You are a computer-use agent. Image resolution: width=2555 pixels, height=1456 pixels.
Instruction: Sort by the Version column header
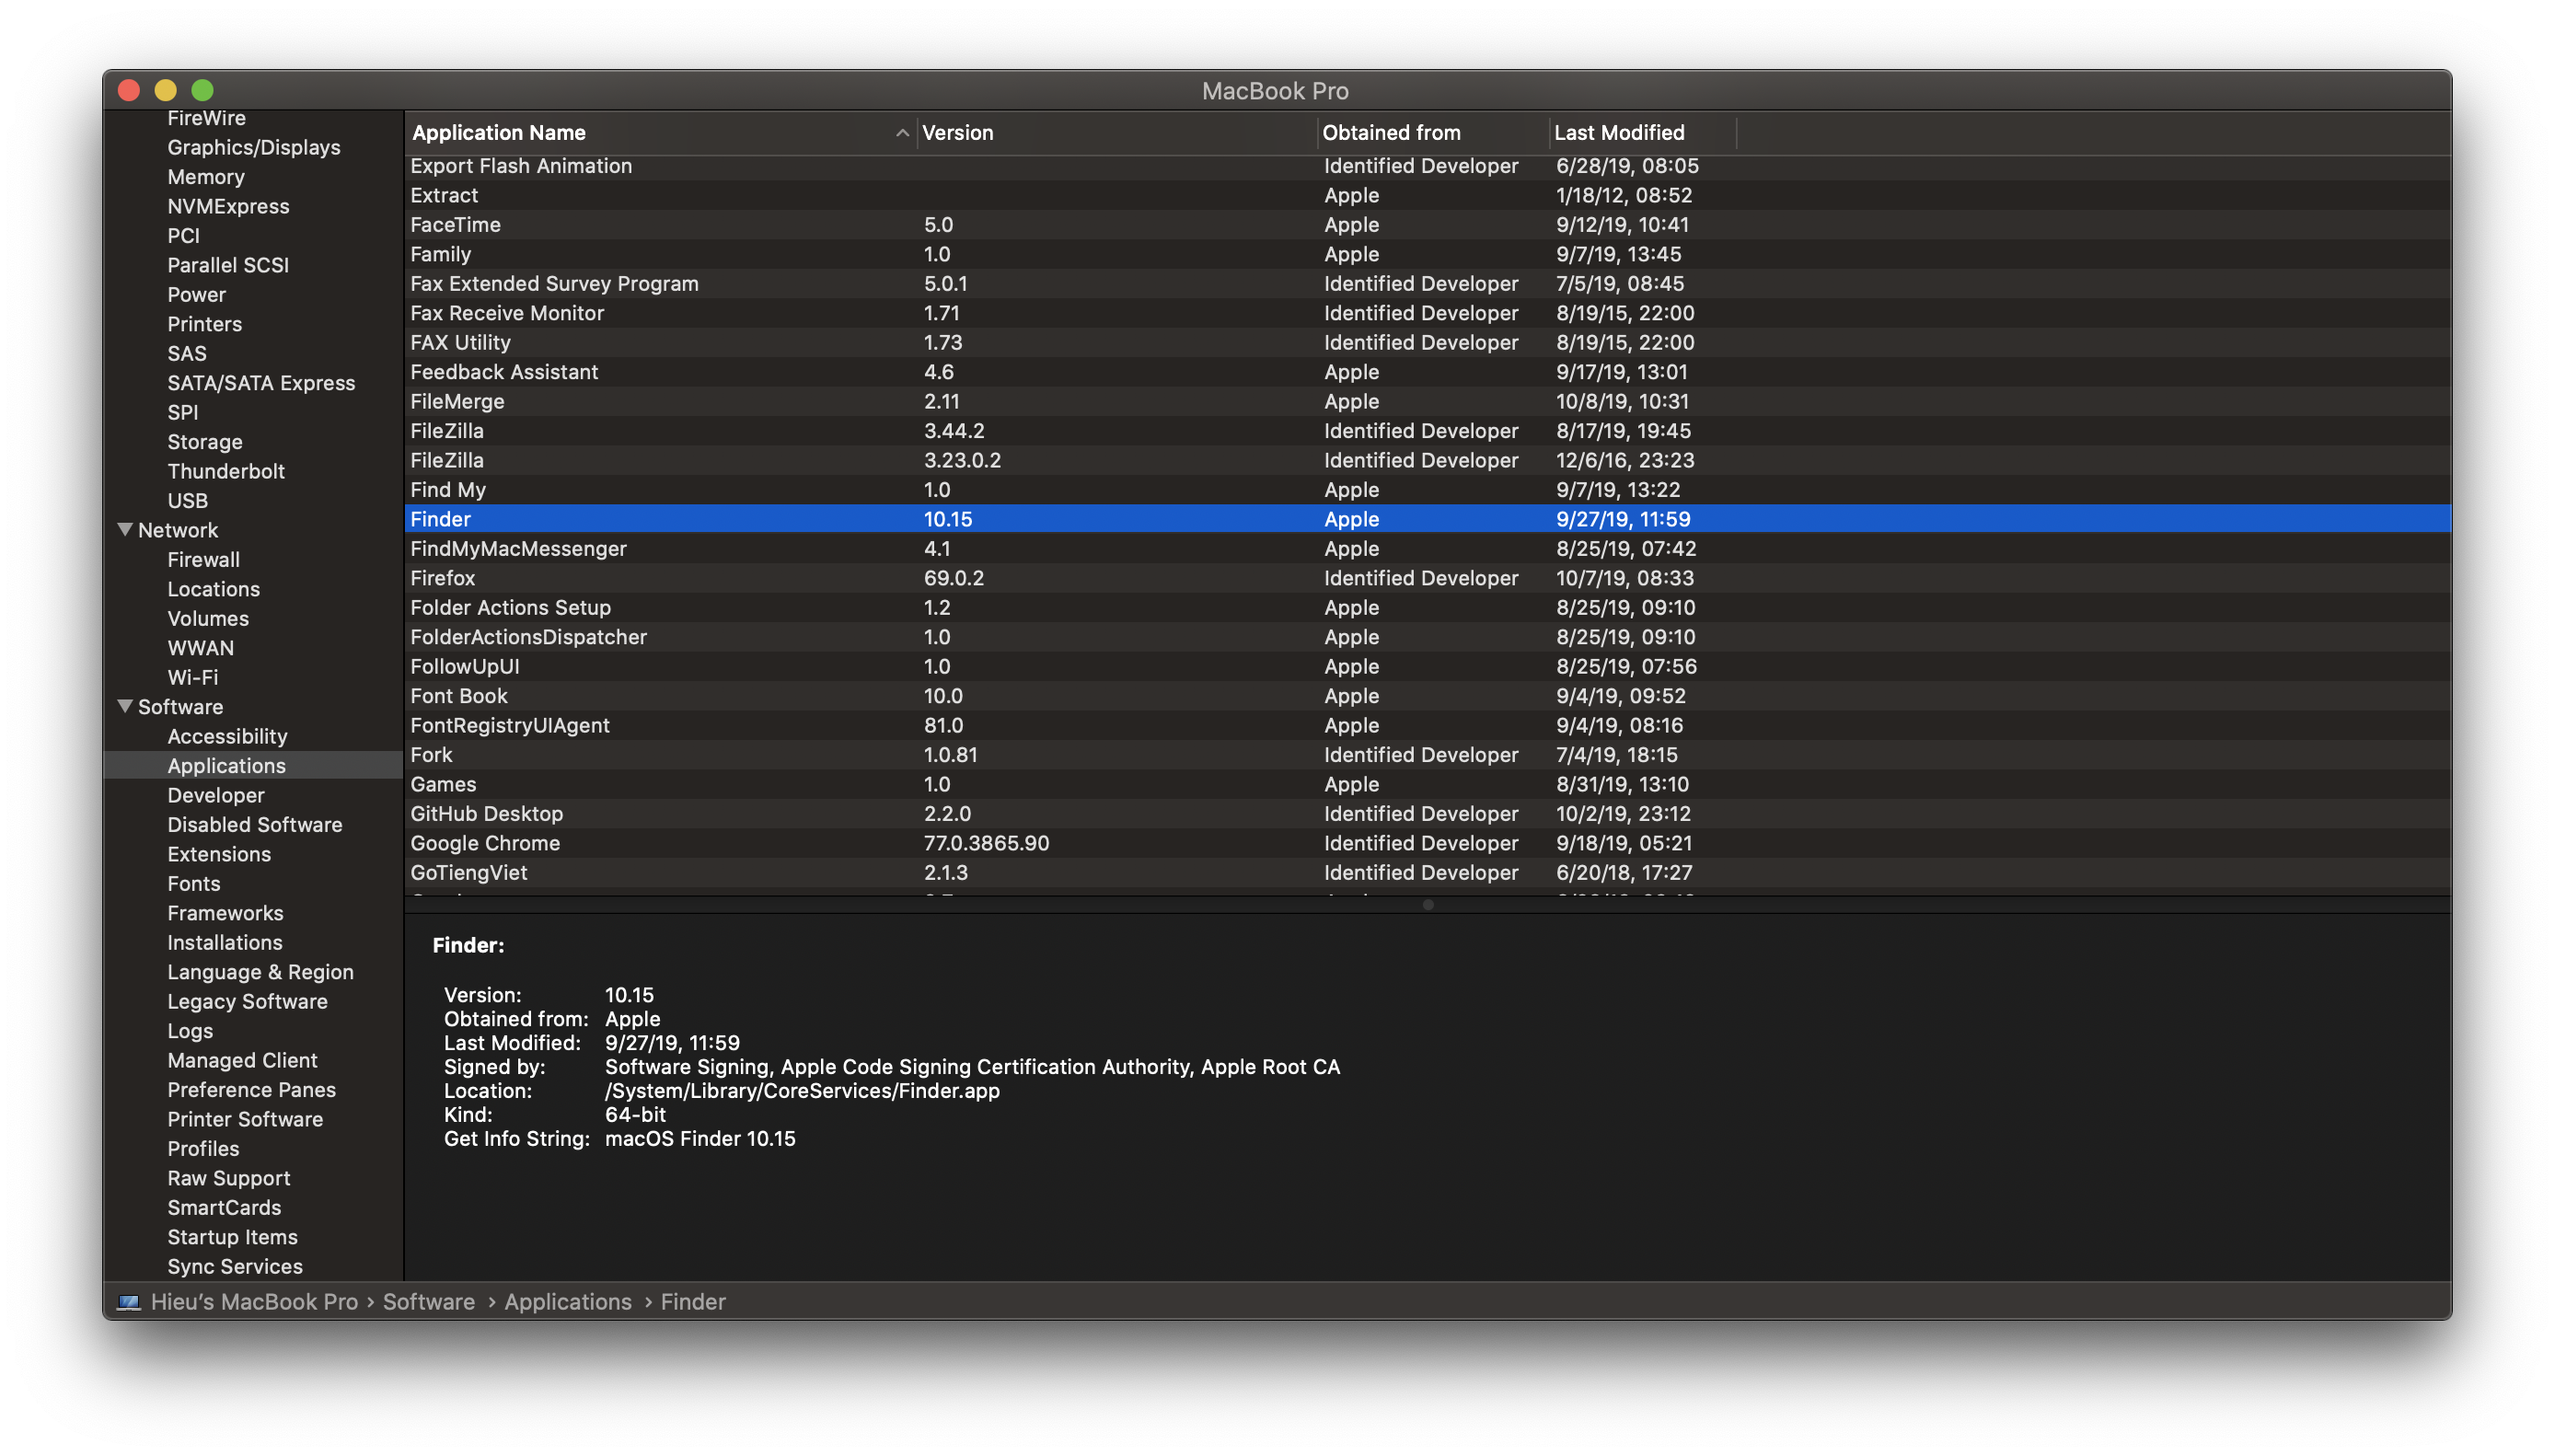click(x=1116, y=132)
